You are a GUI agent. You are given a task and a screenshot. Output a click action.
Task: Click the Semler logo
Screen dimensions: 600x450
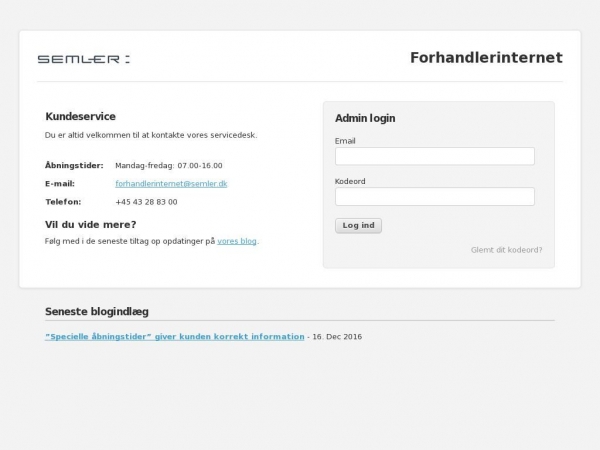click(84, 59)
